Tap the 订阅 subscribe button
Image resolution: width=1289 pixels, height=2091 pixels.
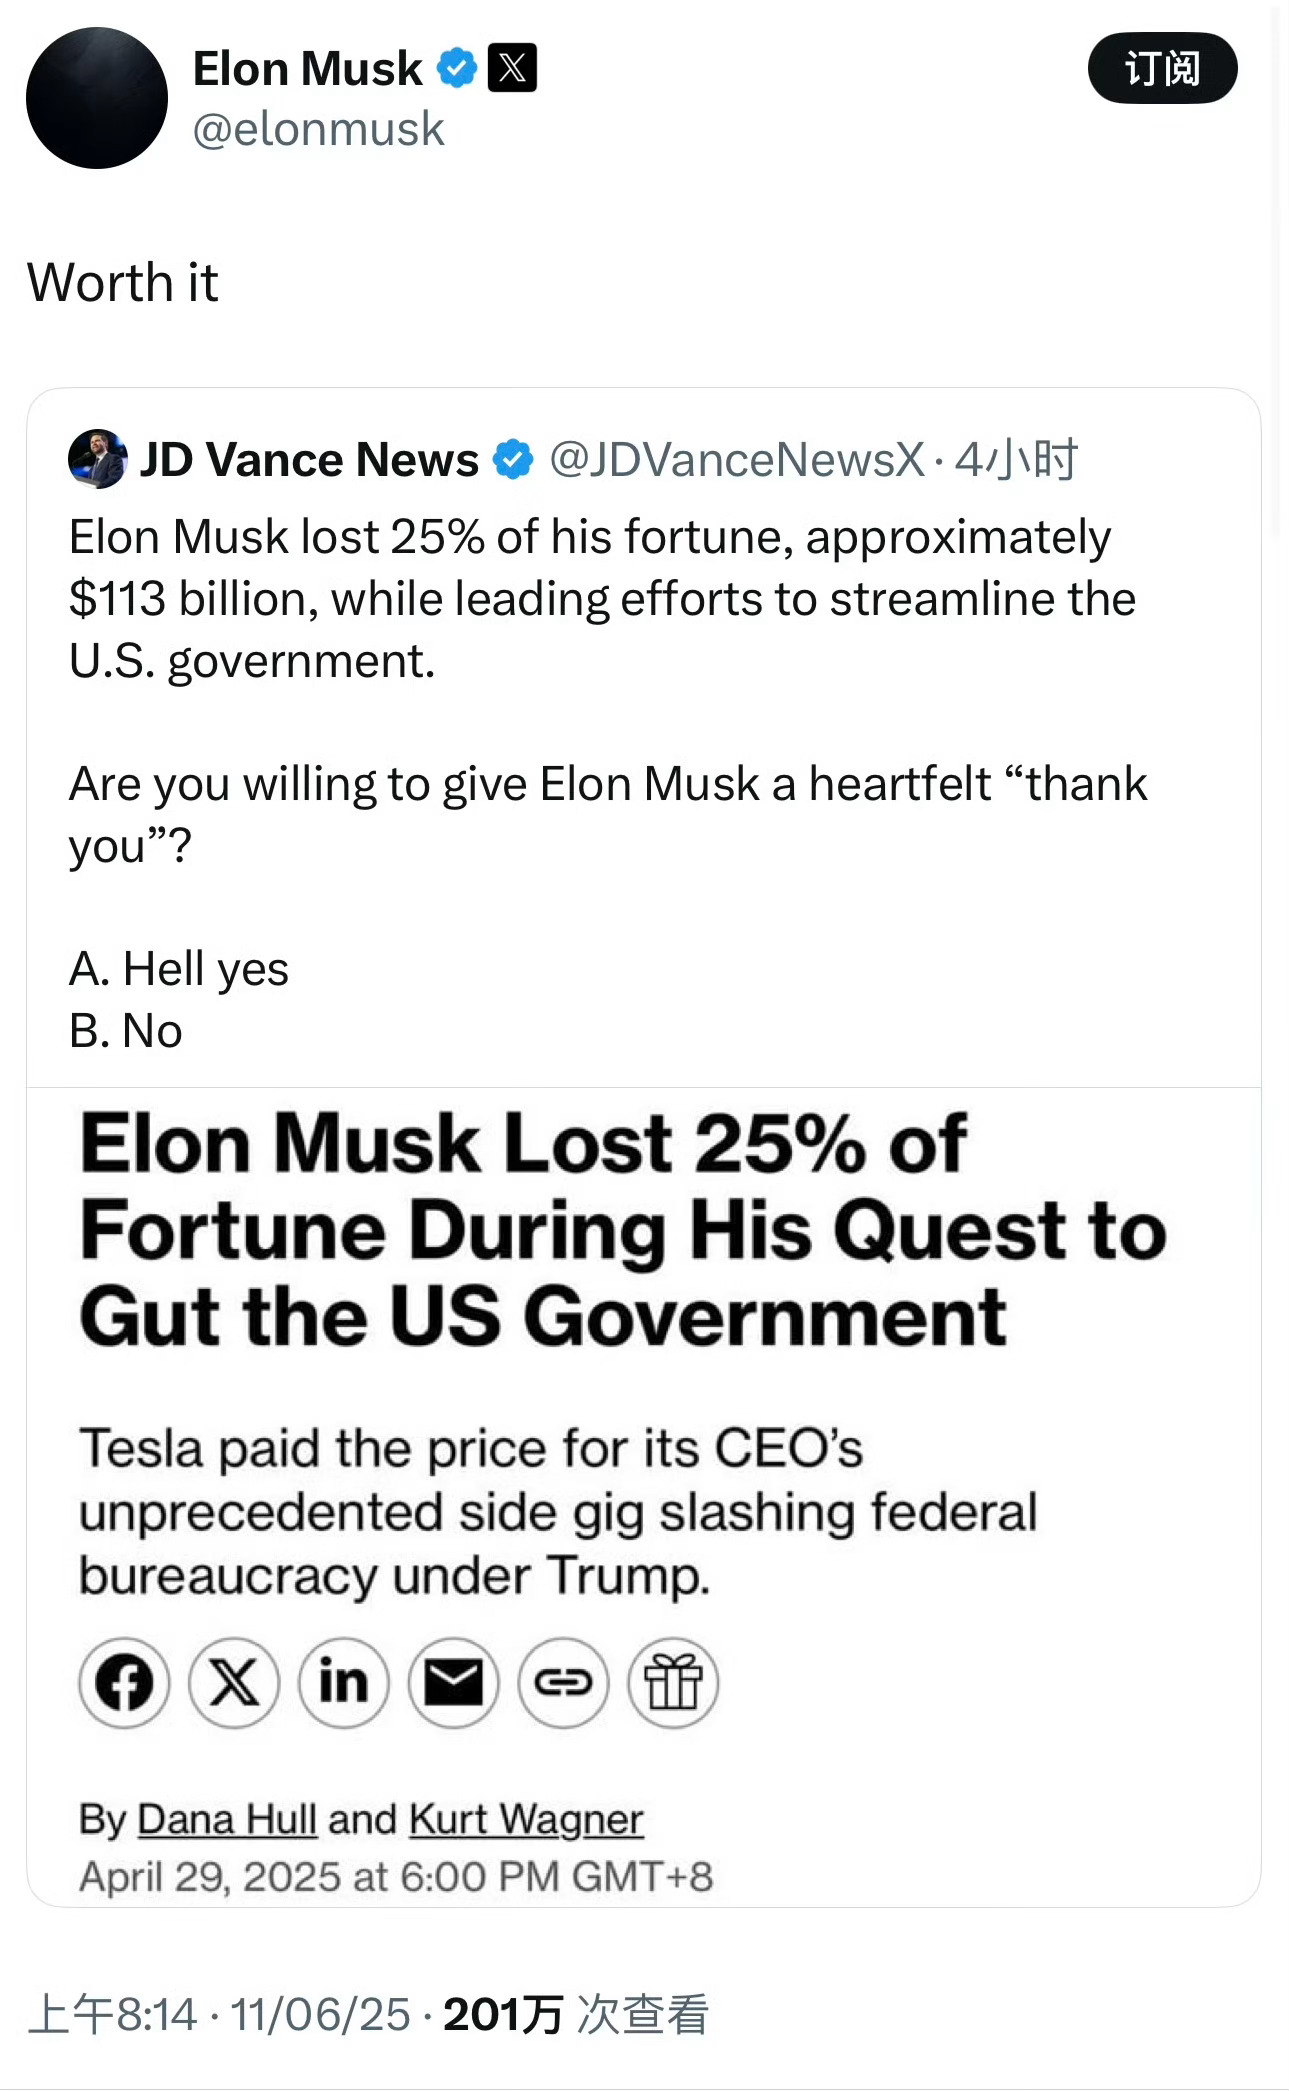coord(1162,68)
